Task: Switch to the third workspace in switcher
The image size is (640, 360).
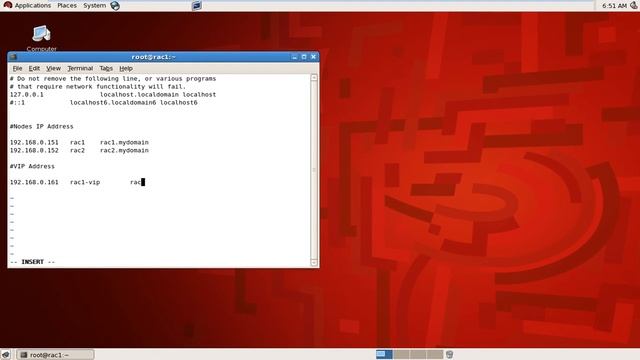Action: click(x=418, y=354)
